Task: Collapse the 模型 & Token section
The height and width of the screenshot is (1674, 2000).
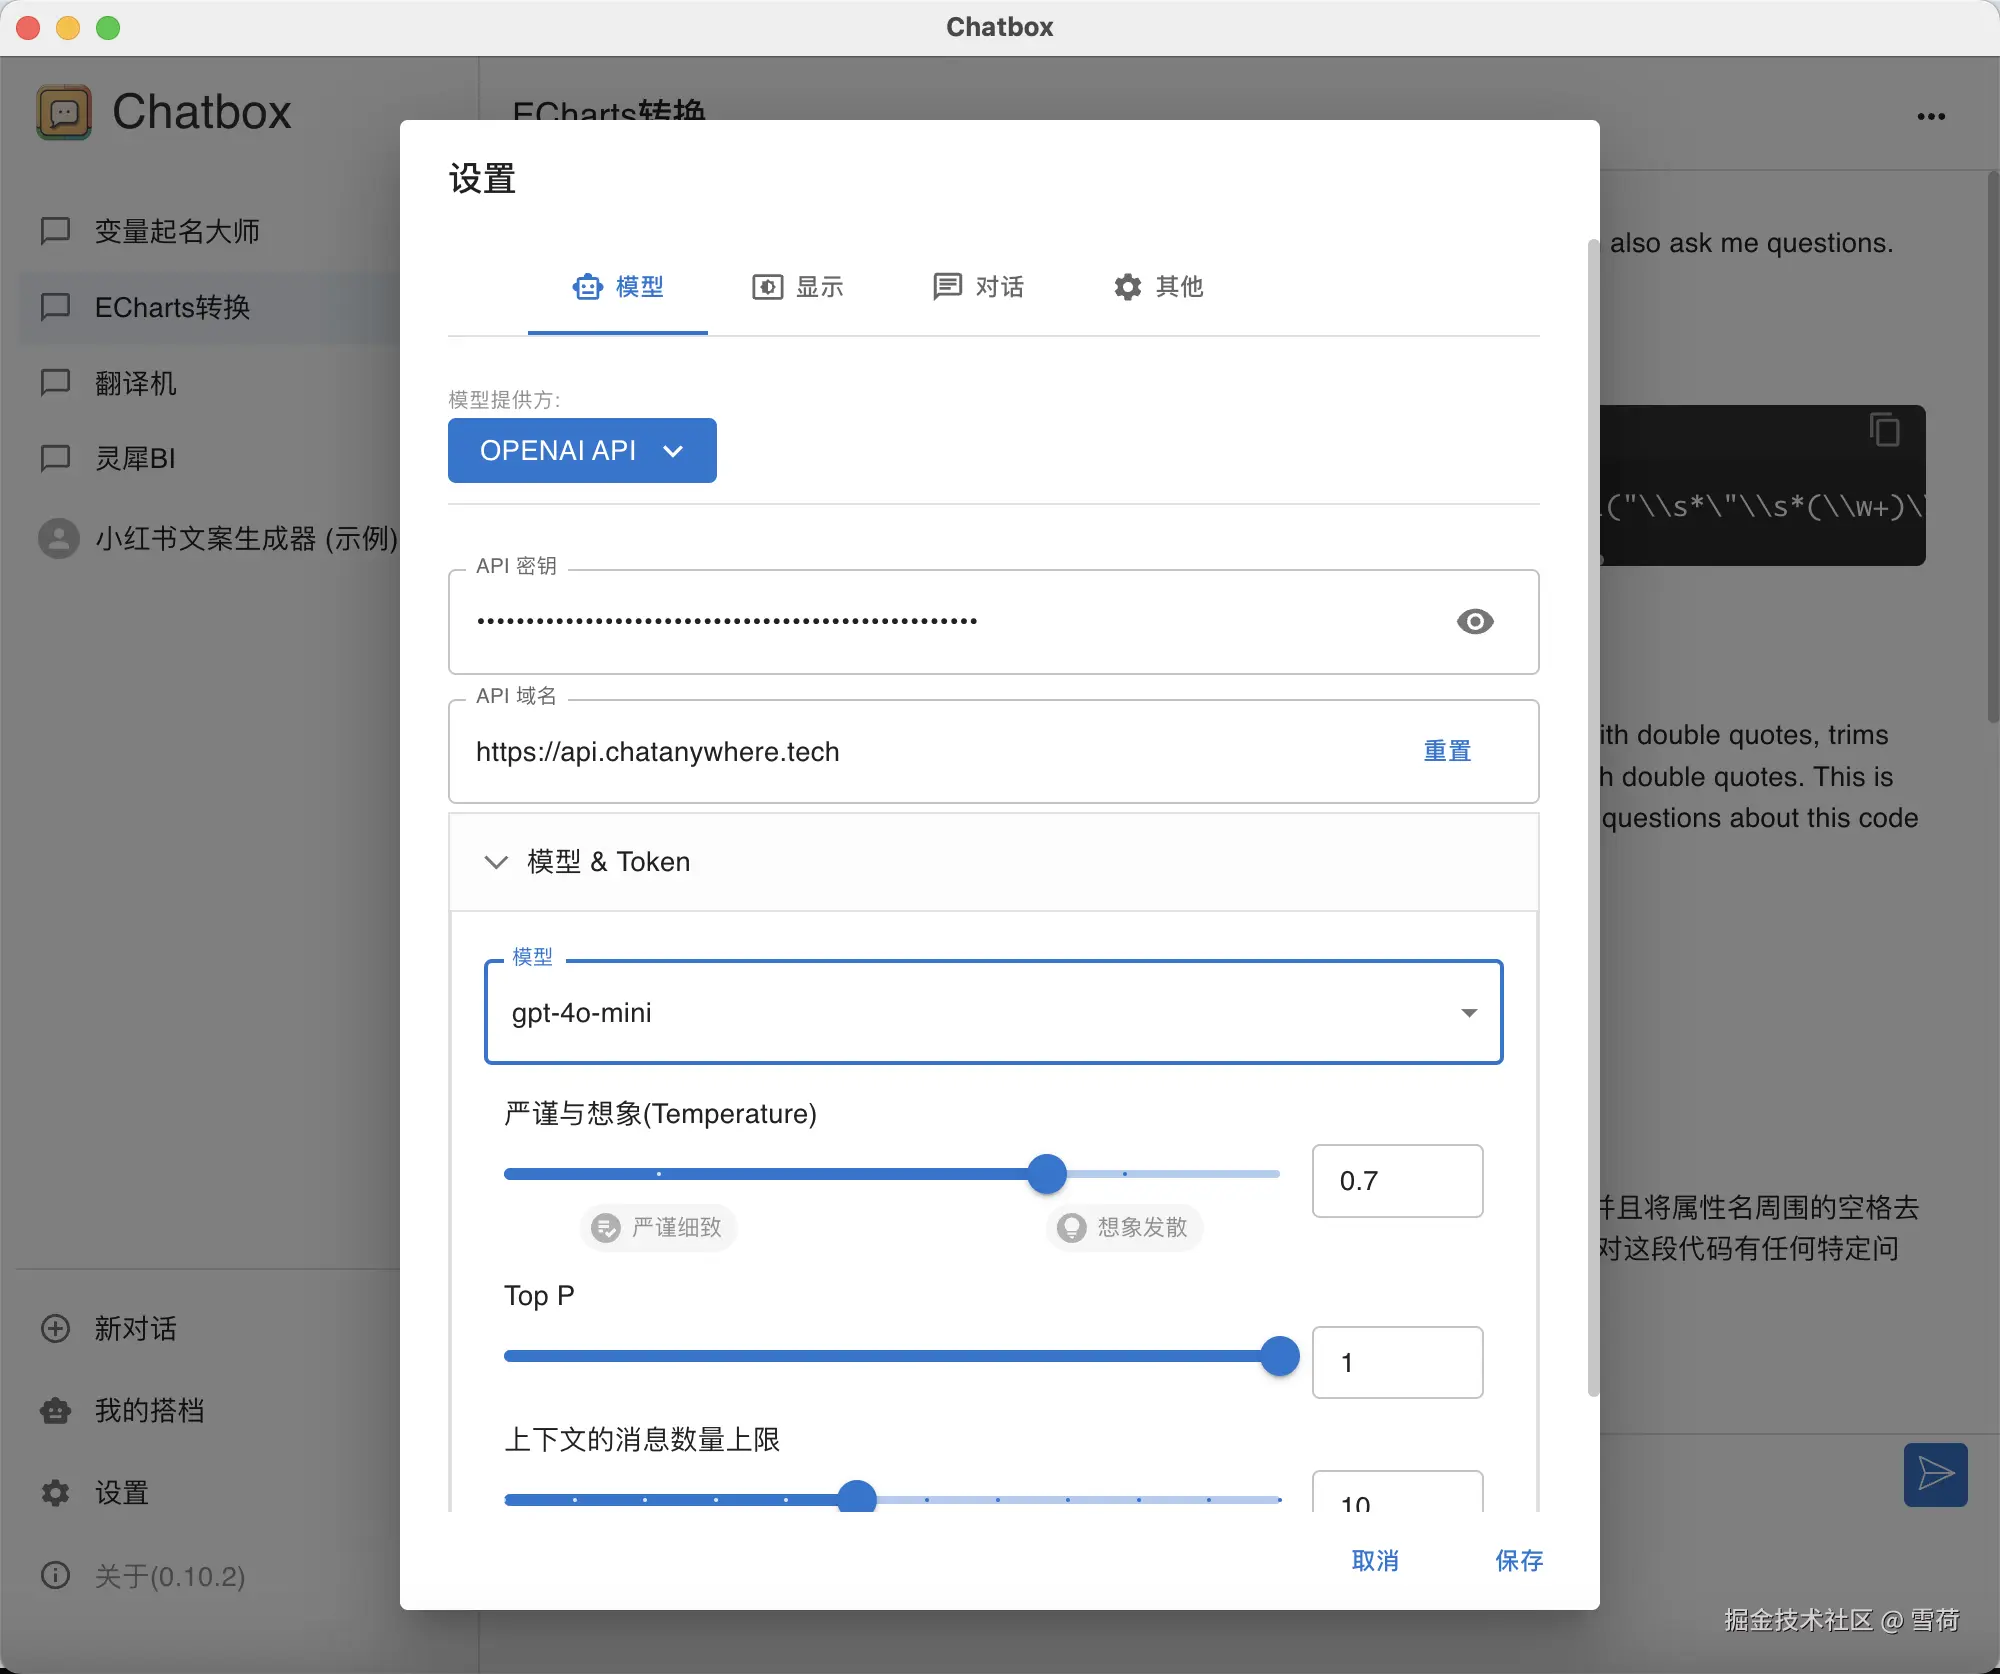Action: pos(496,862)
